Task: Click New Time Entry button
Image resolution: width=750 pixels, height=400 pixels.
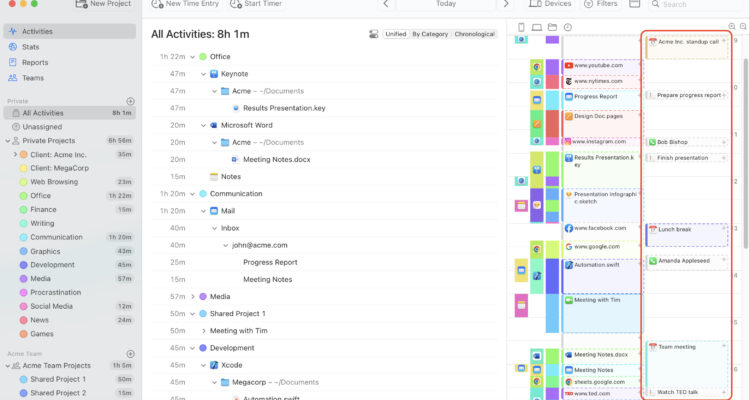Action: [x=185, y=4]
